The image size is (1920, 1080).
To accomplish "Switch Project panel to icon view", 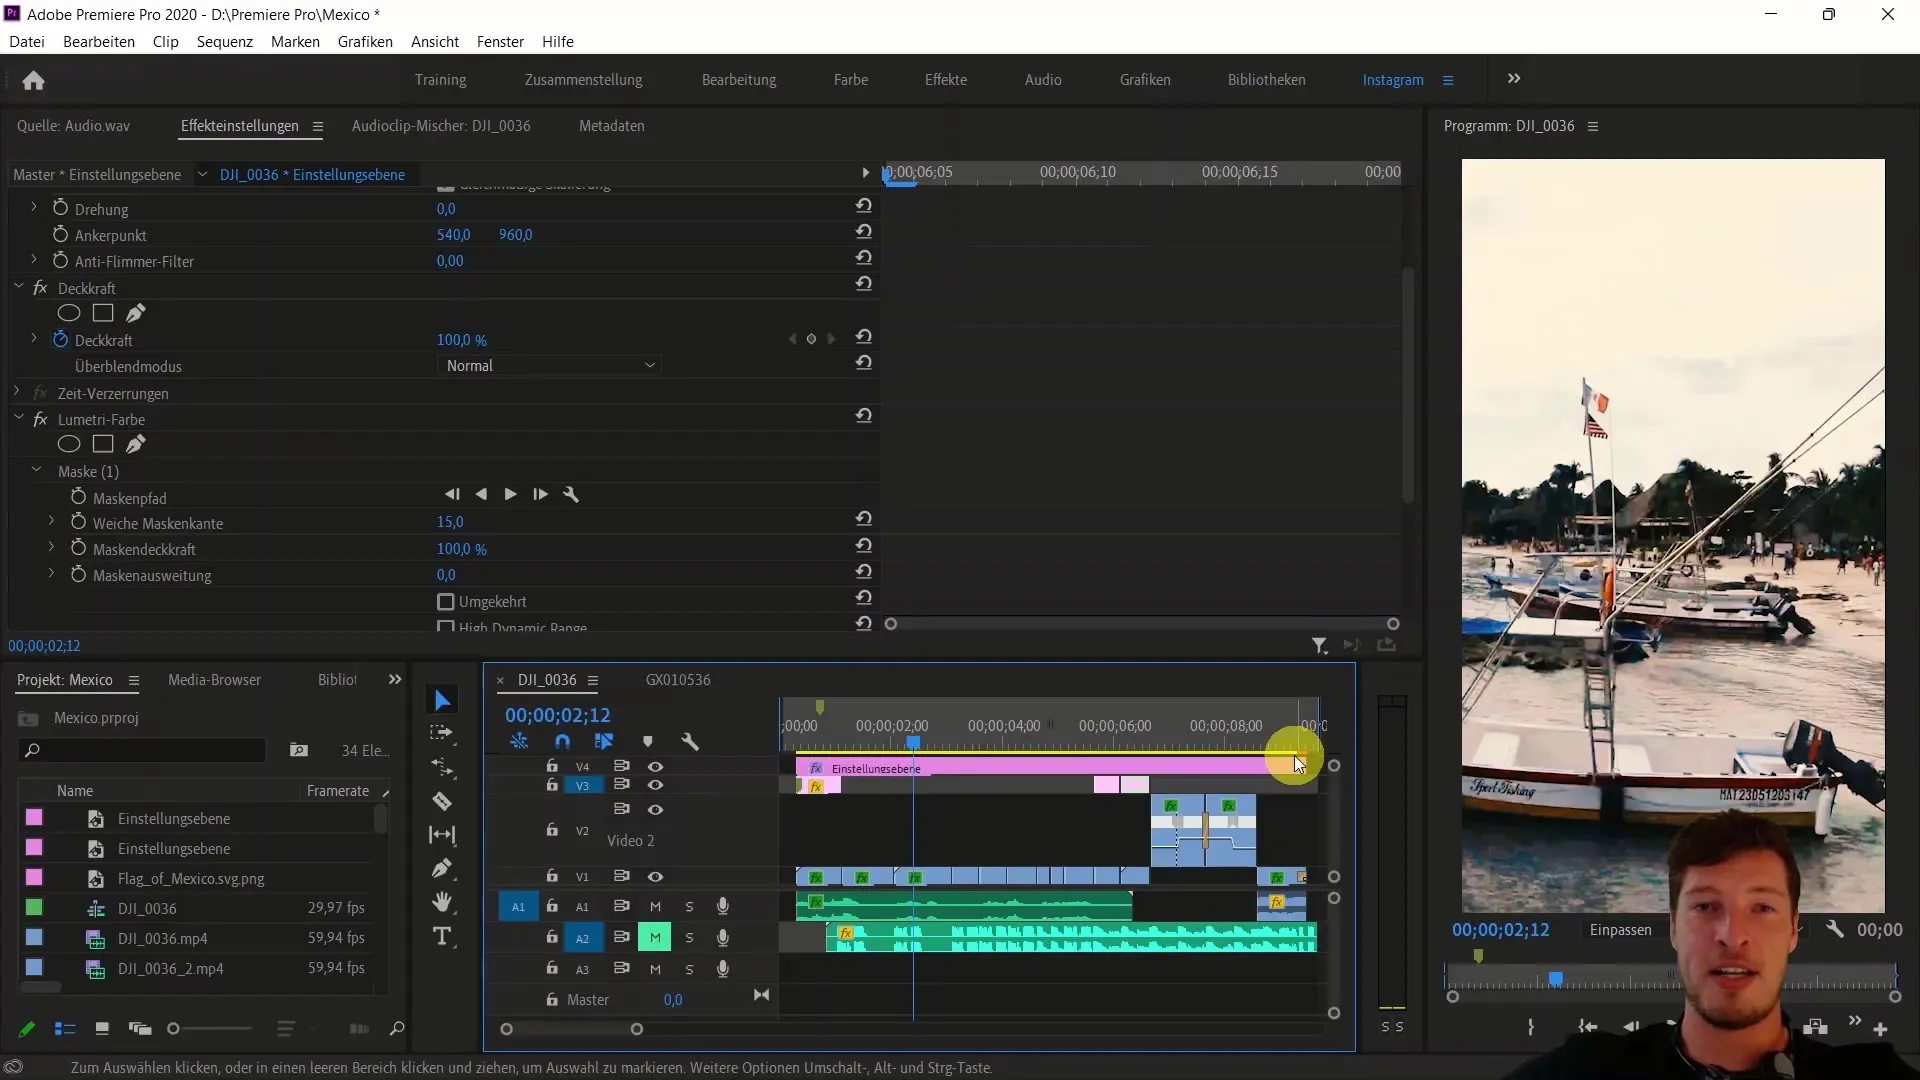I will (x=102, y=1028).
